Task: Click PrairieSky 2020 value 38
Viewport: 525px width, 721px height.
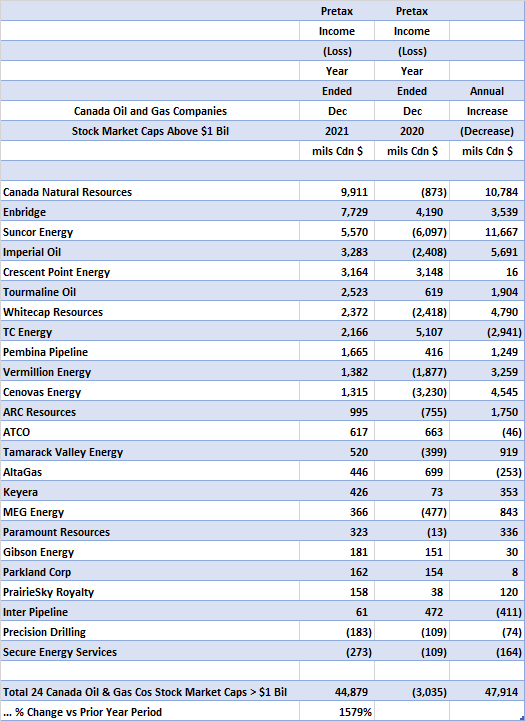Action: (437, 592)
